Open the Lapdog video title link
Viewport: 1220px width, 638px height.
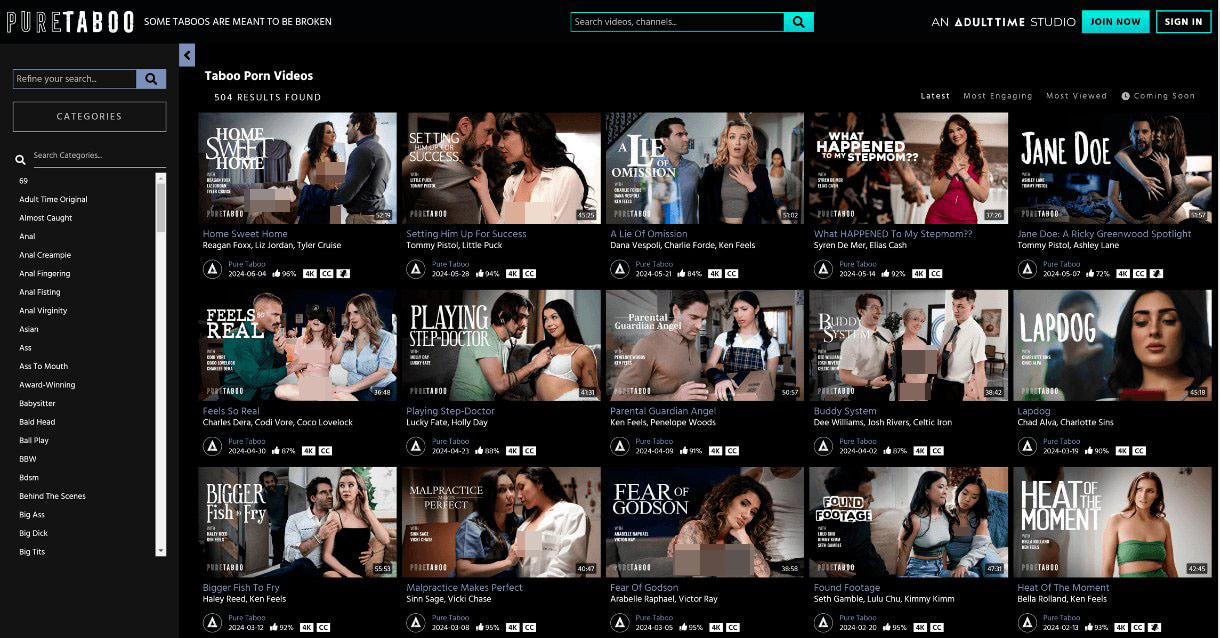[1034, 411]
